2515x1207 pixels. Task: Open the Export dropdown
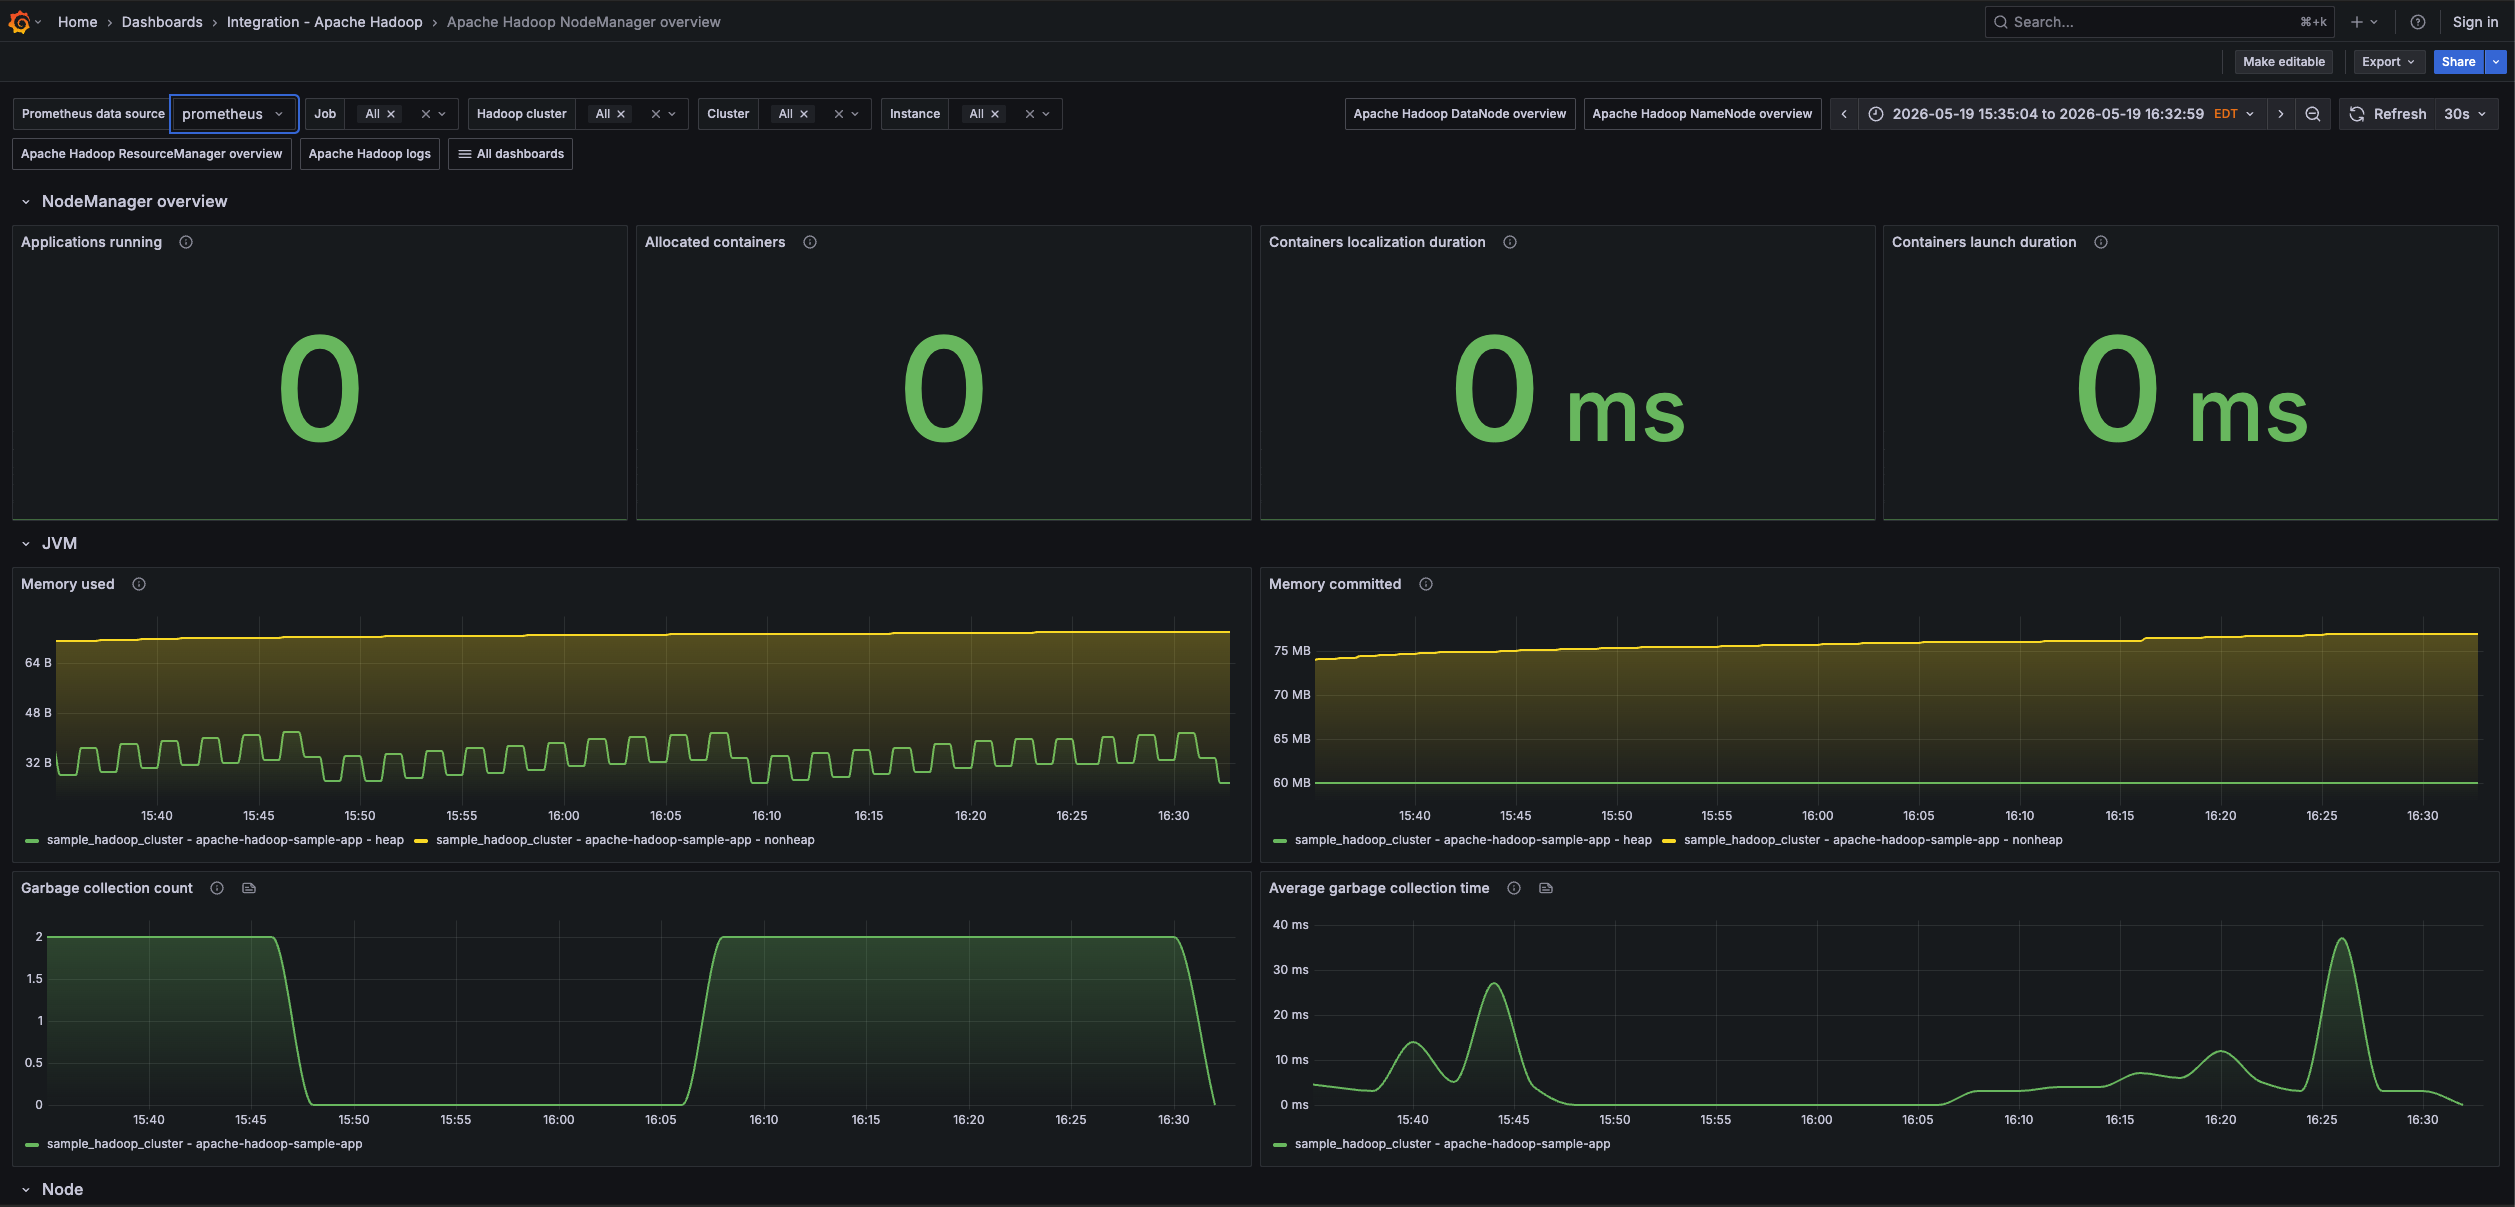(2388, 62)
